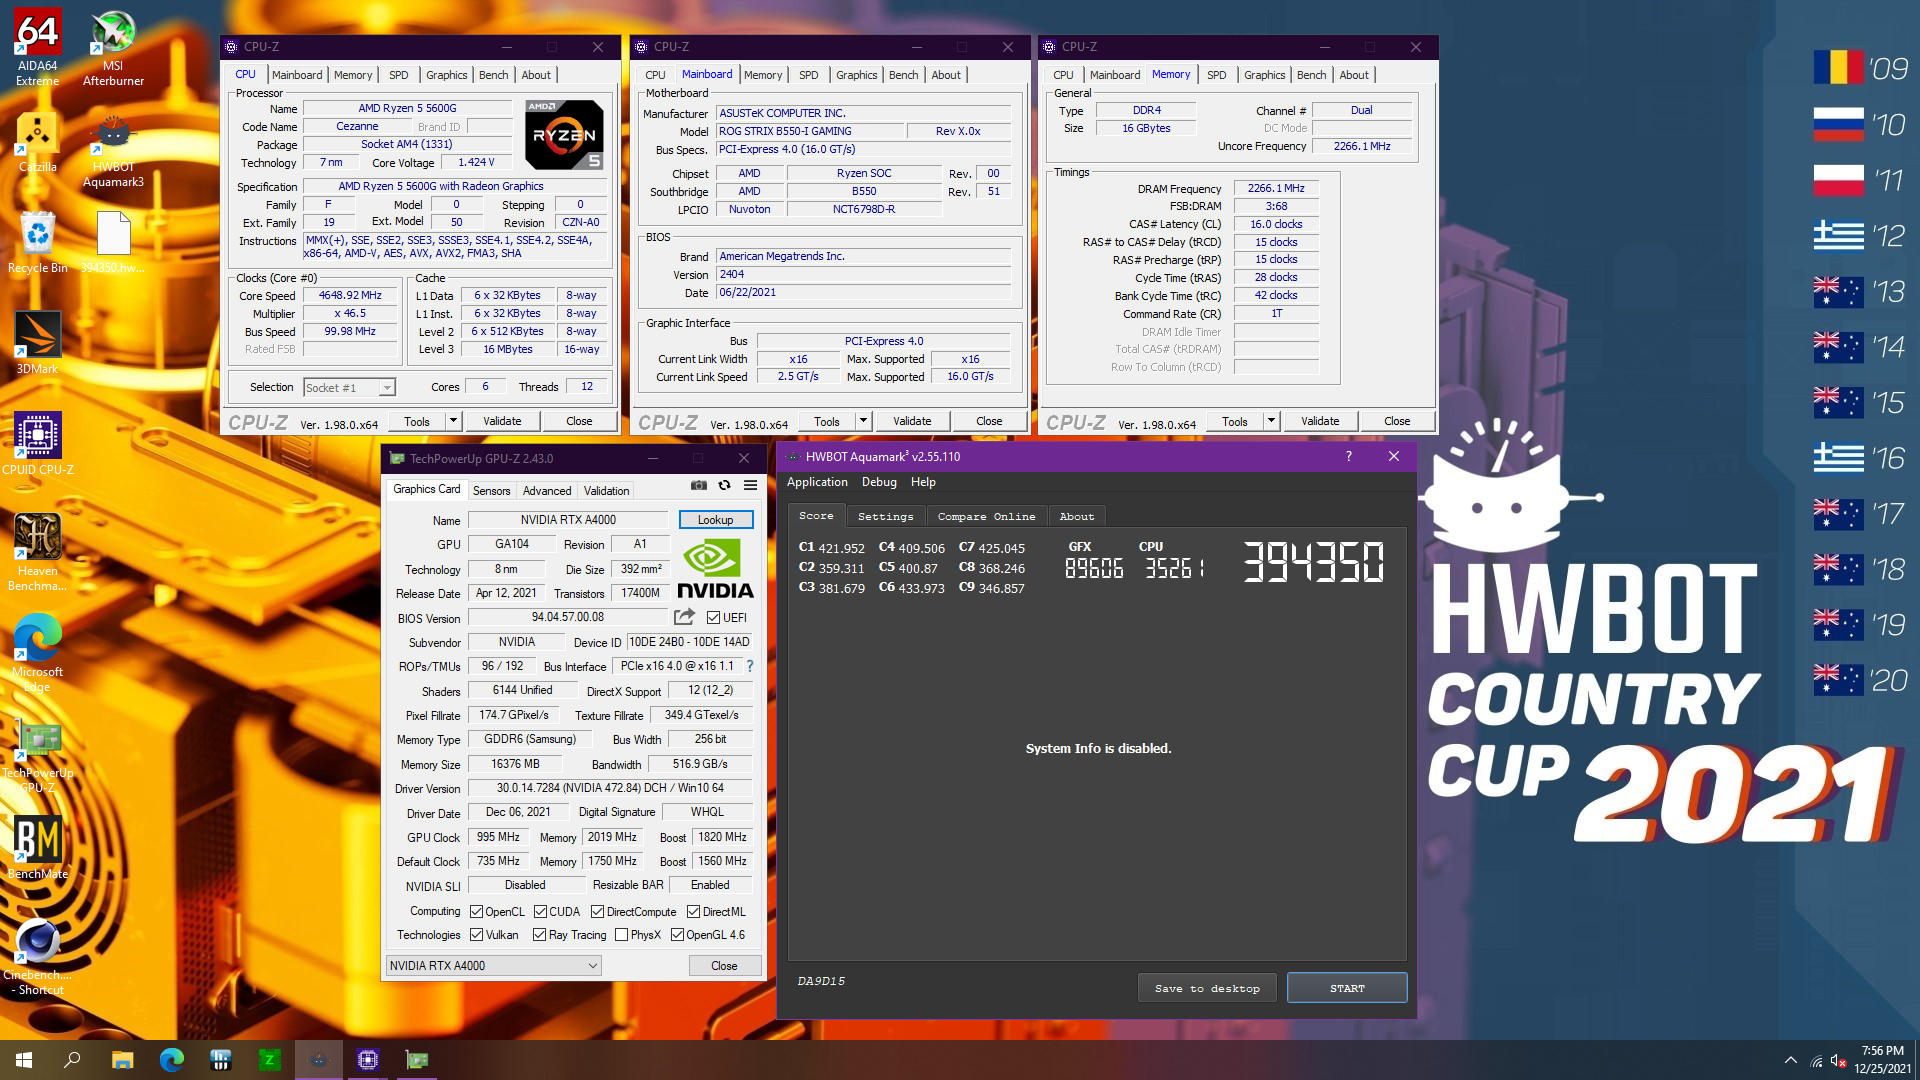This screenshot has width=1920, height=1080.
Task: Open the Debug menu in Aquamark
Action: (x=879, y=482)
